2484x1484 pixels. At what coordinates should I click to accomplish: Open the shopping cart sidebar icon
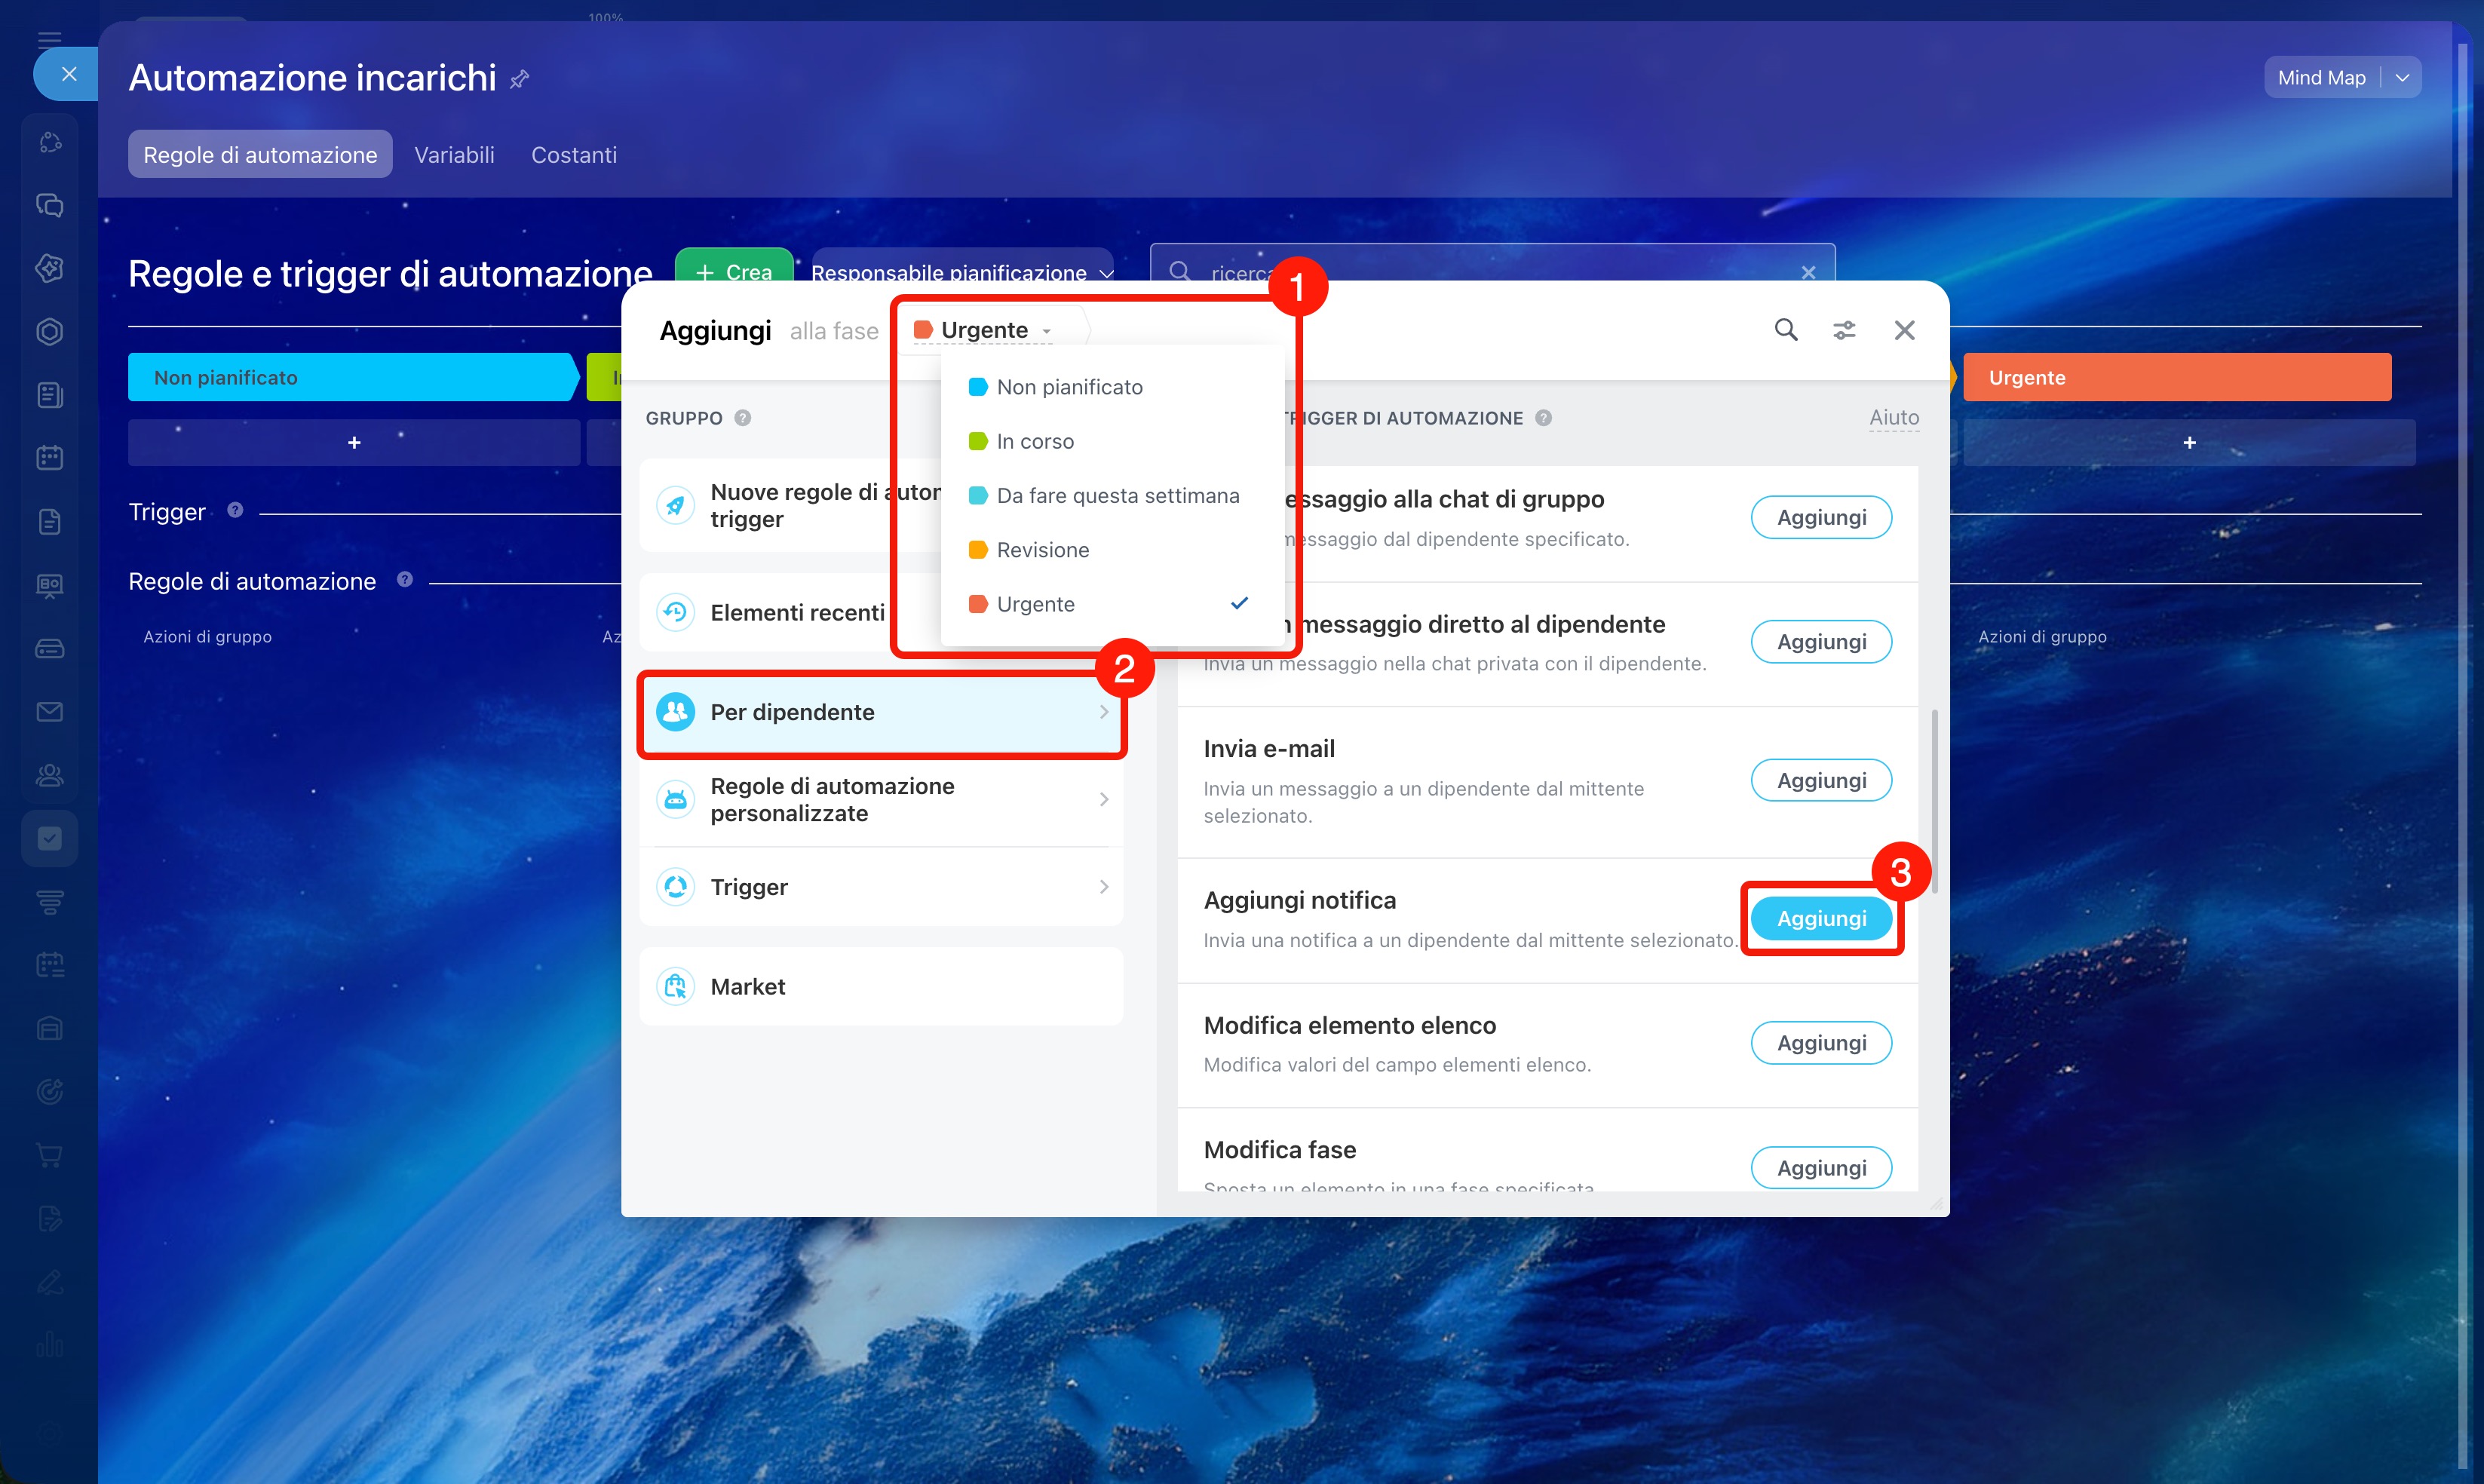point(50,1155)
